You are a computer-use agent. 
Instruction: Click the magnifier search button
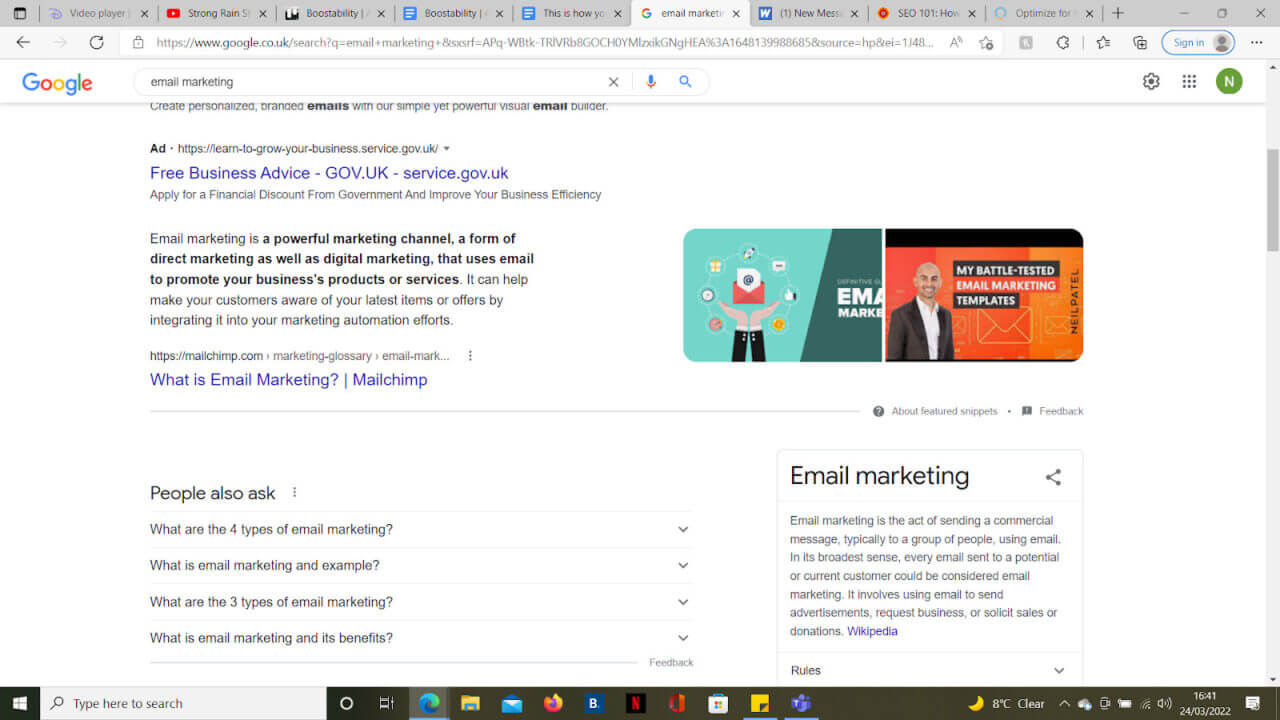[x=685, y=82]
